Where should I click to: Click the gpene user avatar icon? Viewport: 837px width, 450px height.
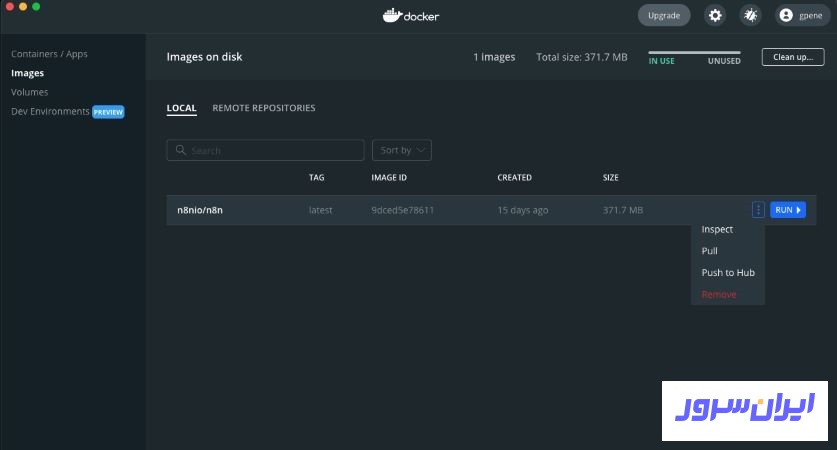786,15
